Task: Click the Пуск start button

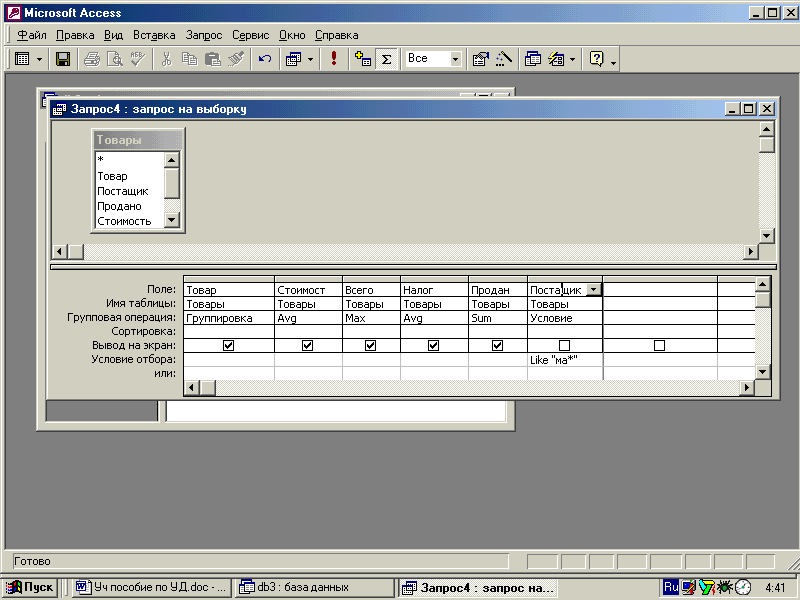Action: tap(30, 587)
